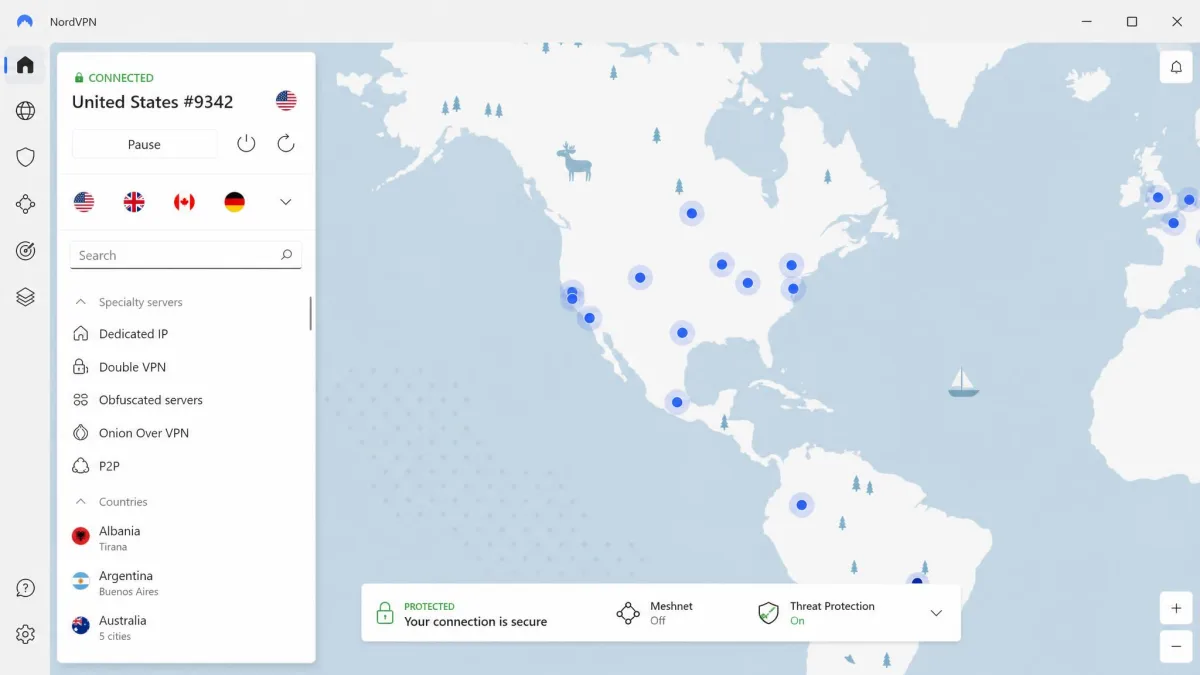Screen dimensions: 1200x675
Task: Click the Meshnet status icon
Action: 628,613
